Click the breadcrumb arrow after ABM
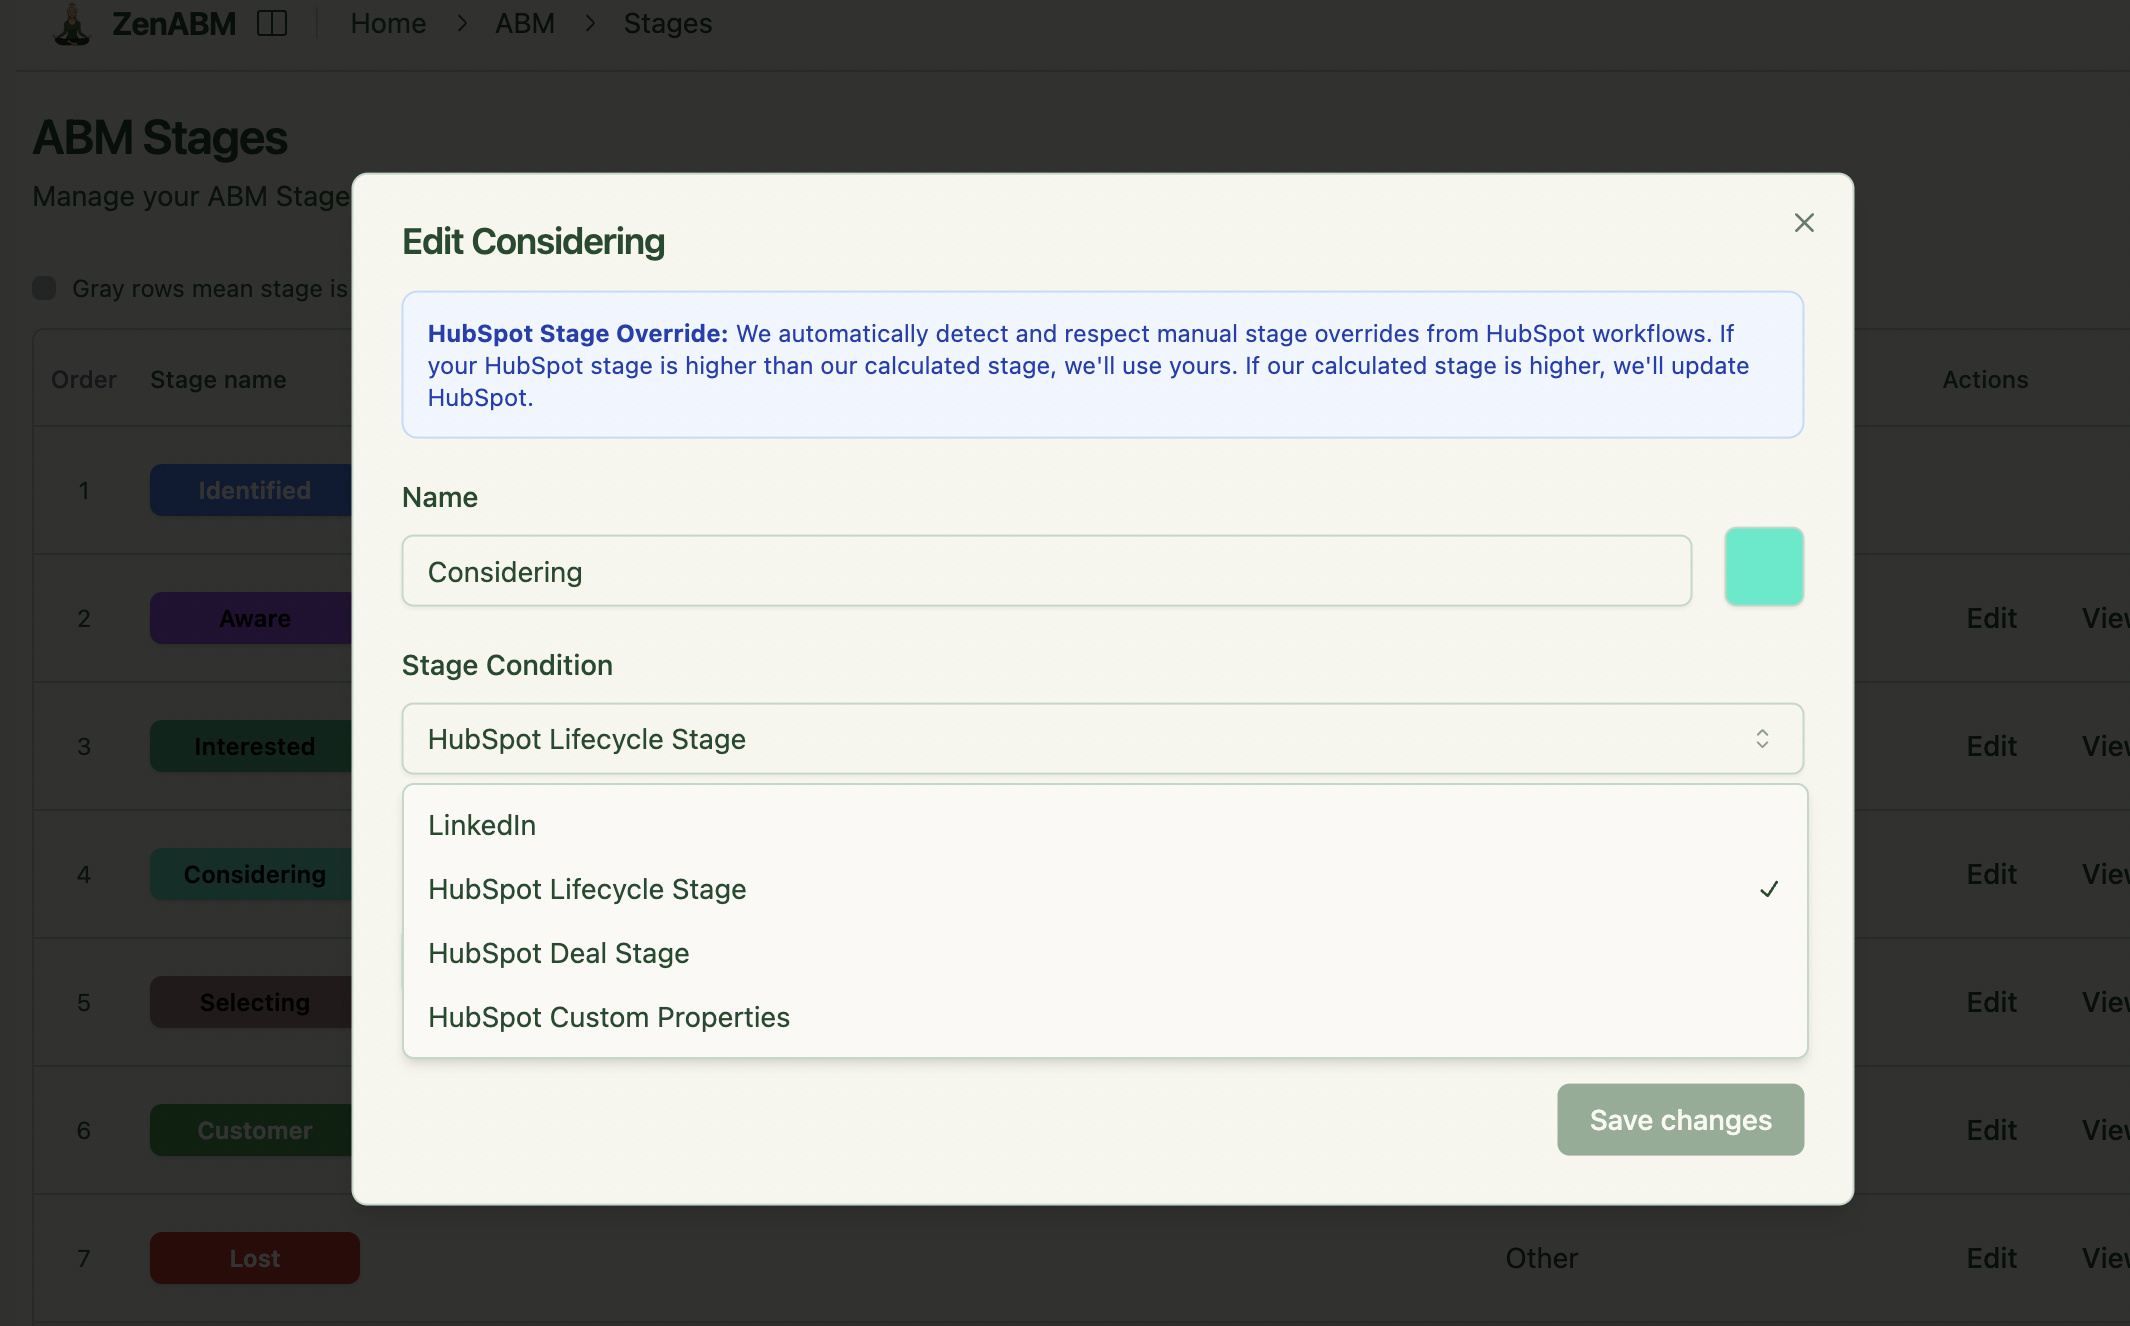The height and width of the screenshot is (1326, 2130). tap(590, 23)
